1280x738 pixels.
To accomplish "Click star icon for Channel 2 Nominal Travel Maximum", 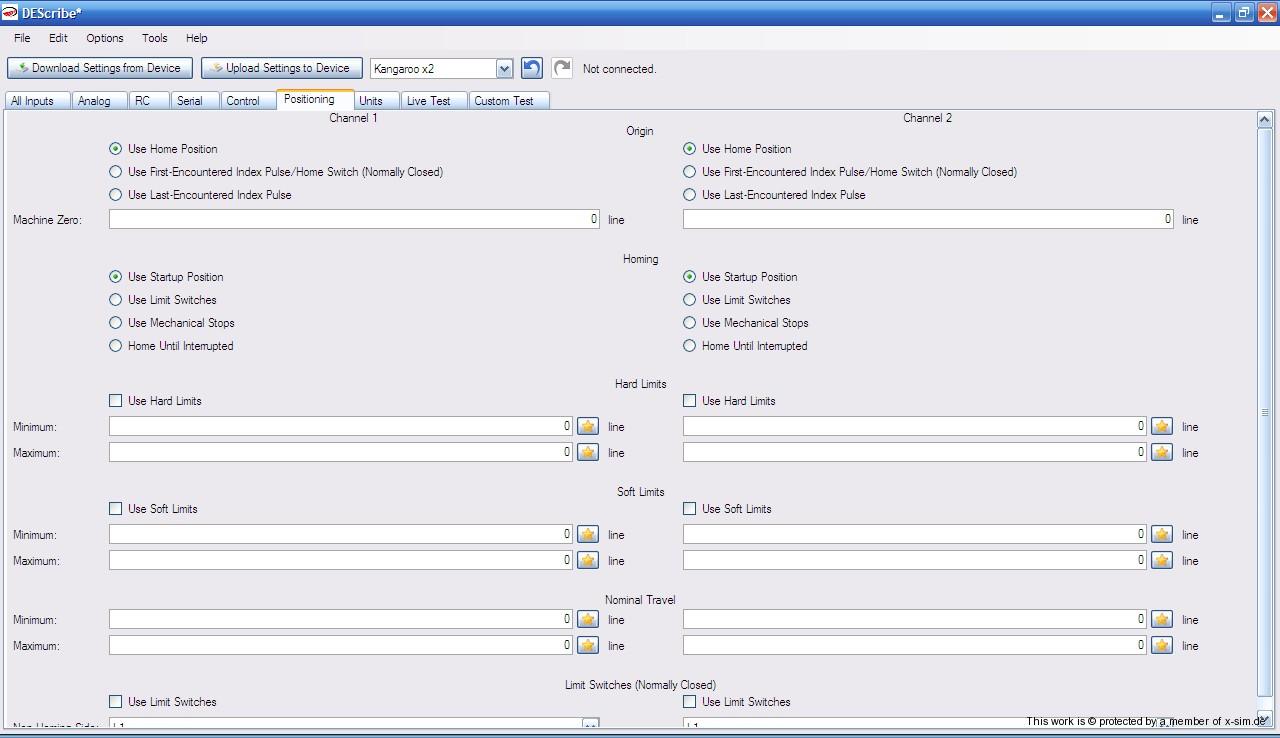I will pos(1161,646).
